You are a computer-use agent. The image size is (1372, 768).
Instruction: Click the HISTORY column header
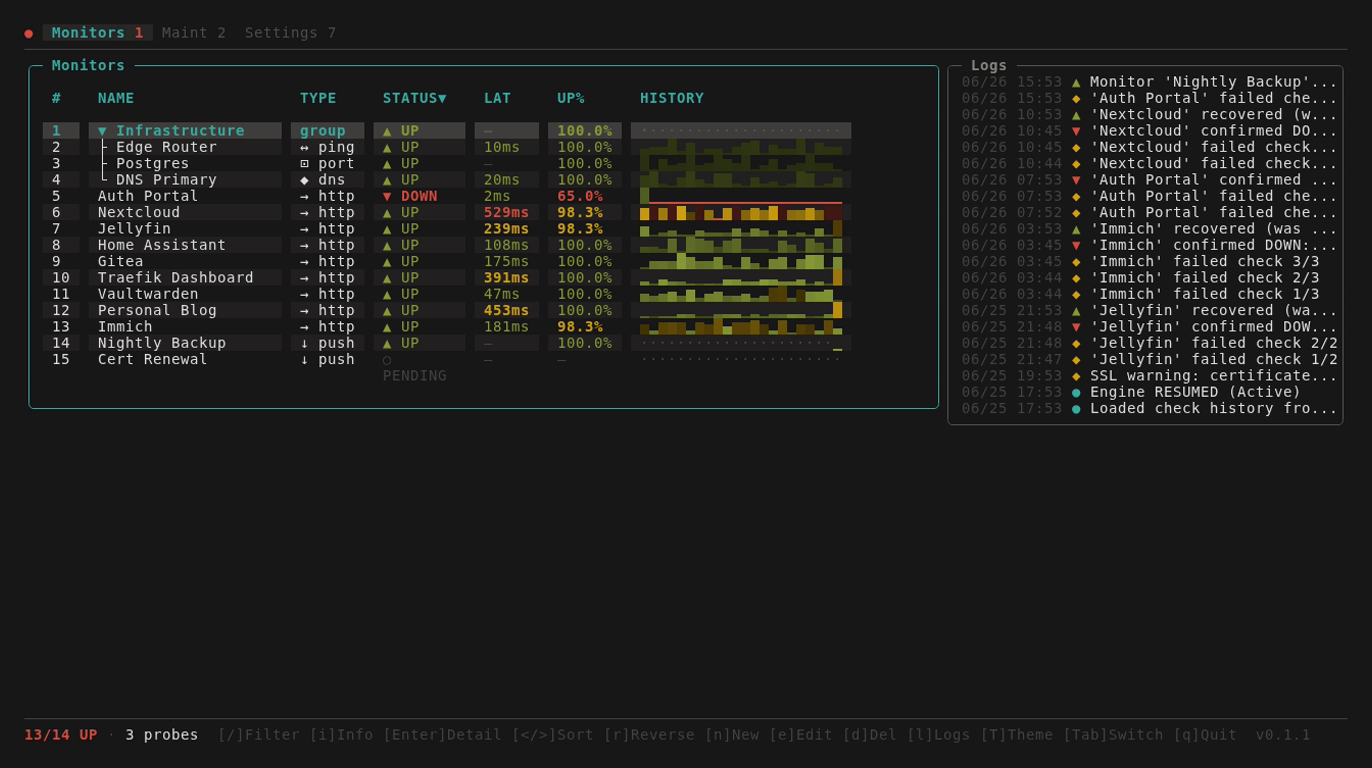click(672, 98)
